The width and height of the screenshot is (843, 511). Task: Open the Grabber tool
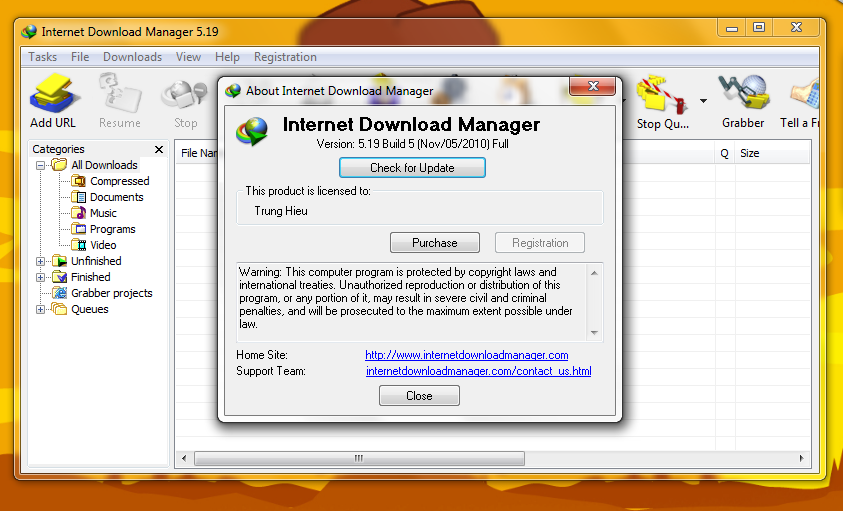(743, 93)
